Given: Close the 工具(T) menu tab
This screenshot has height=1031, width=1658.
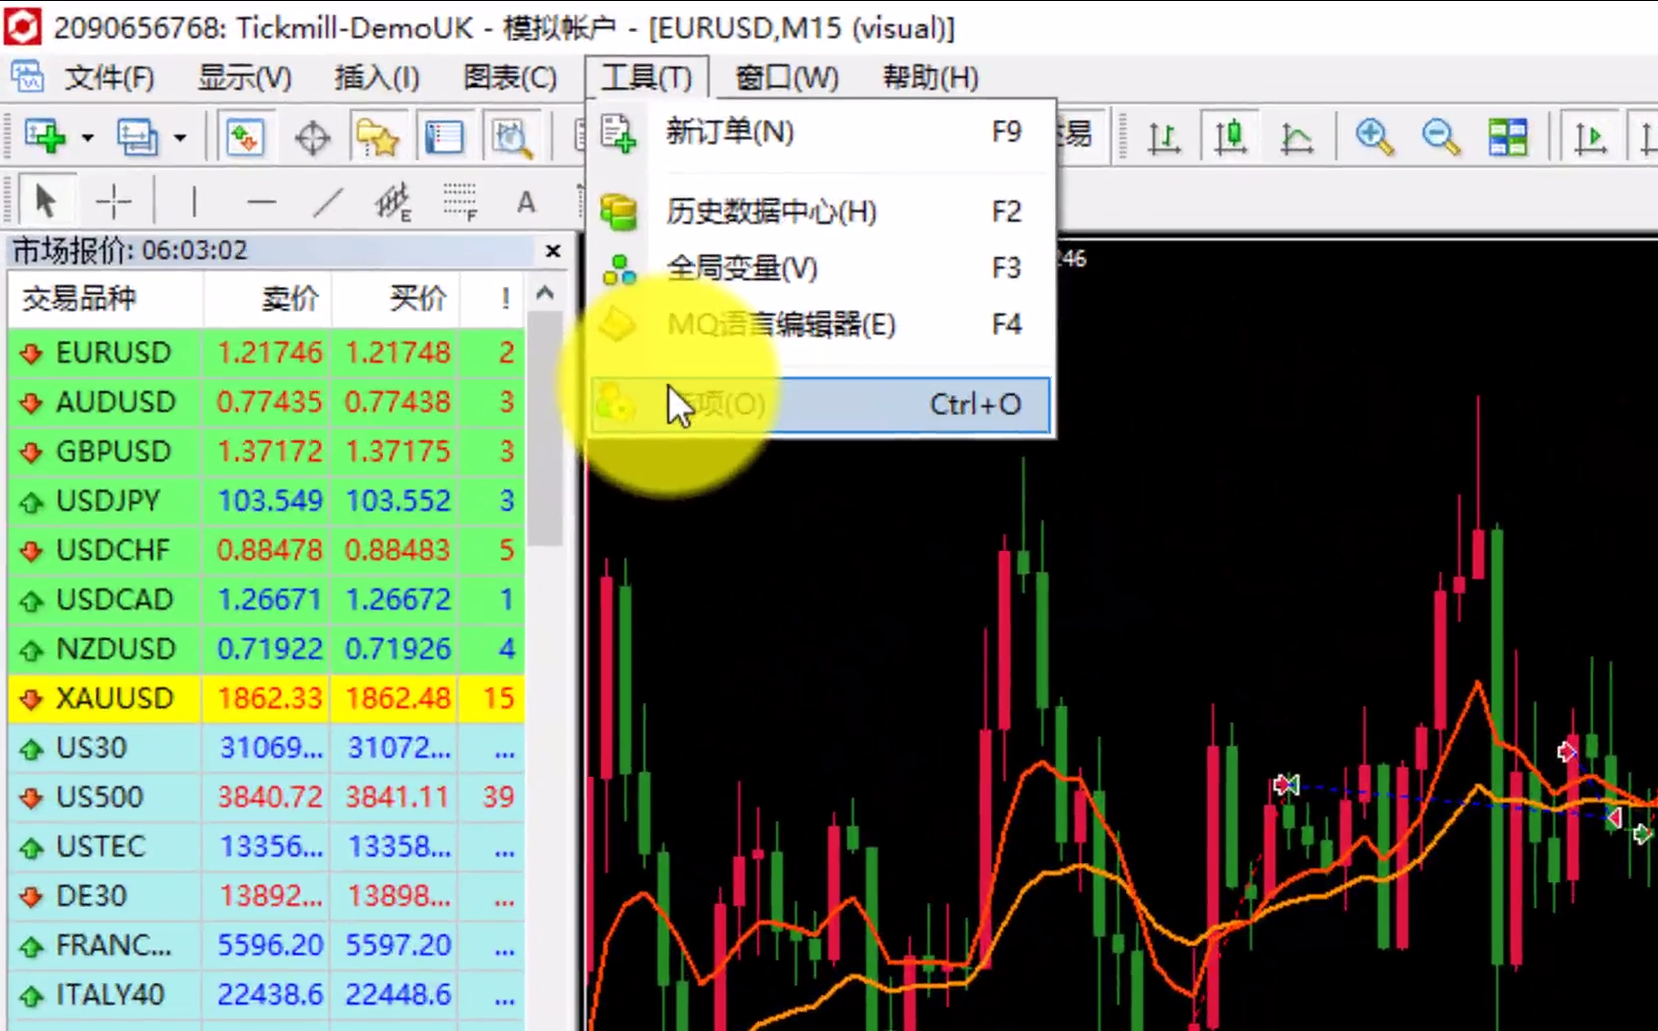Looking at the screenshot, I should click(x=646, y=77).
